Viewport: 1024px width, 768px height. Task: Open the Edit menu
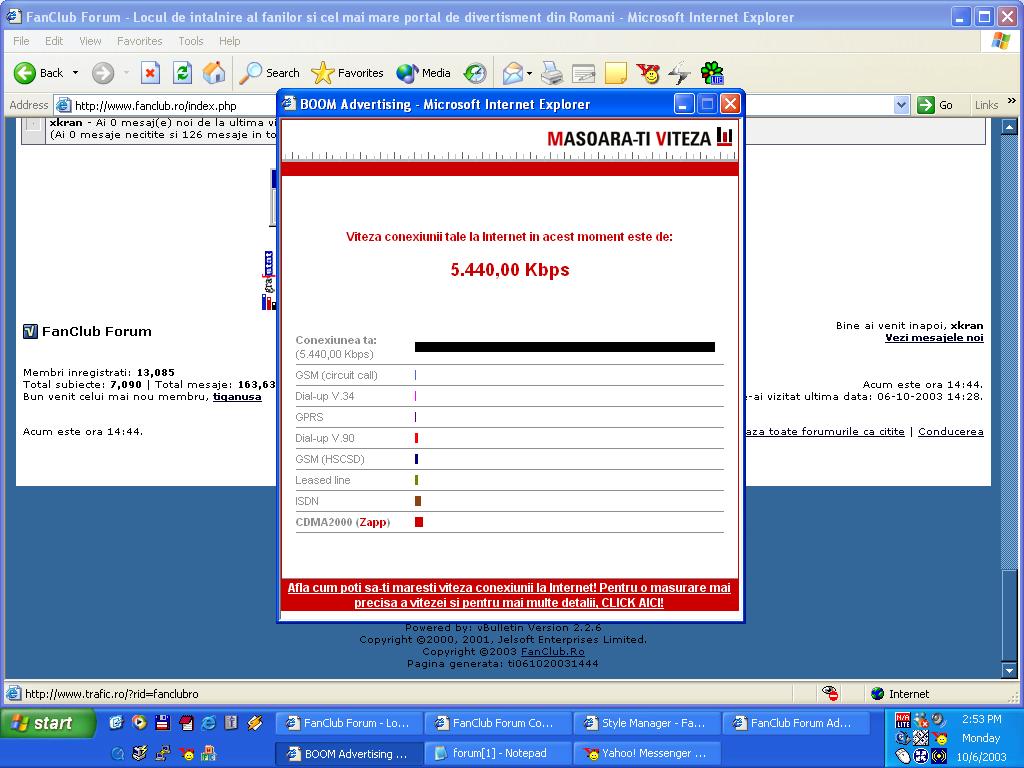(54, 41)
